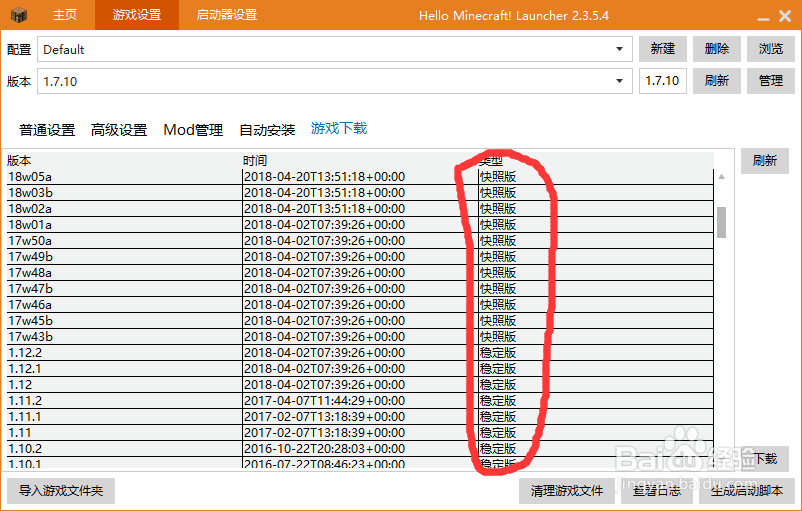
Task: Click the 版本 column header
Action: (x=124, y=161)
